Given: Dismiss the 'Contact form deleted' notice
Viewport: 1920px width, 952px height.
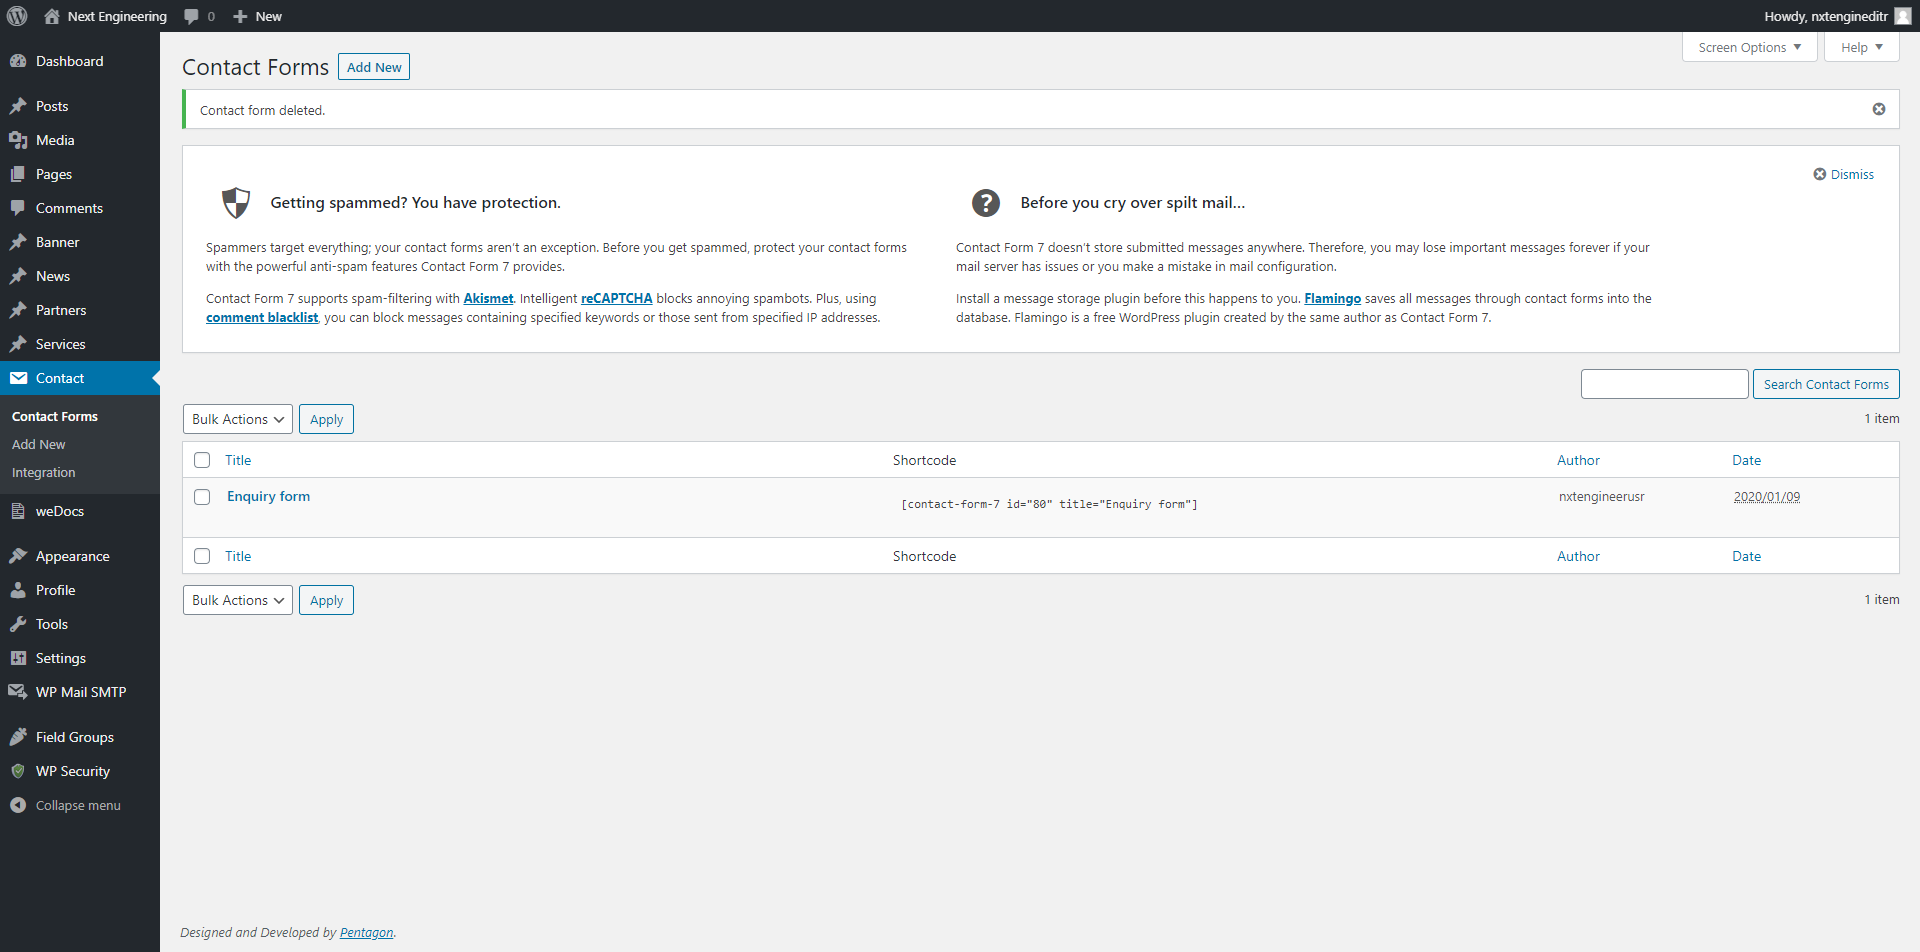Looking at the screenshot, I should [1878, 109].
